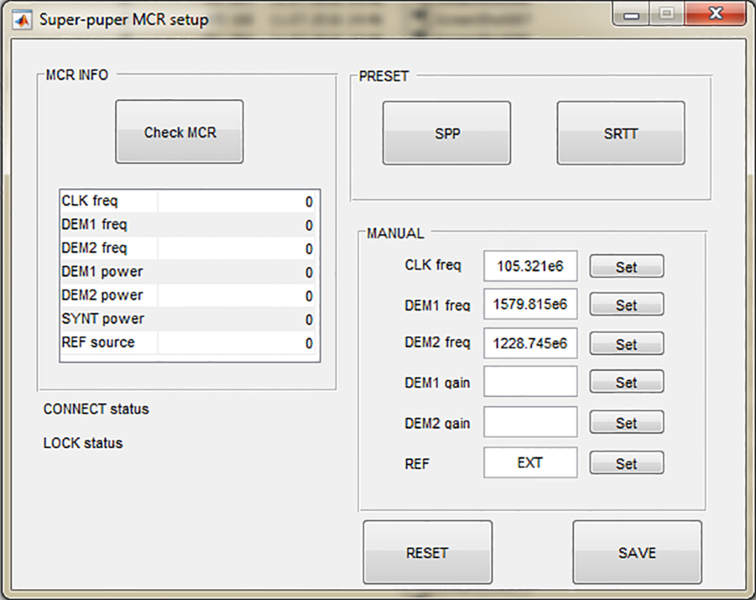Image resolution: width=756 pixels, height=600 pixels.
Task: Focus the DEM1 freq input field
Action: pos(530,304)
